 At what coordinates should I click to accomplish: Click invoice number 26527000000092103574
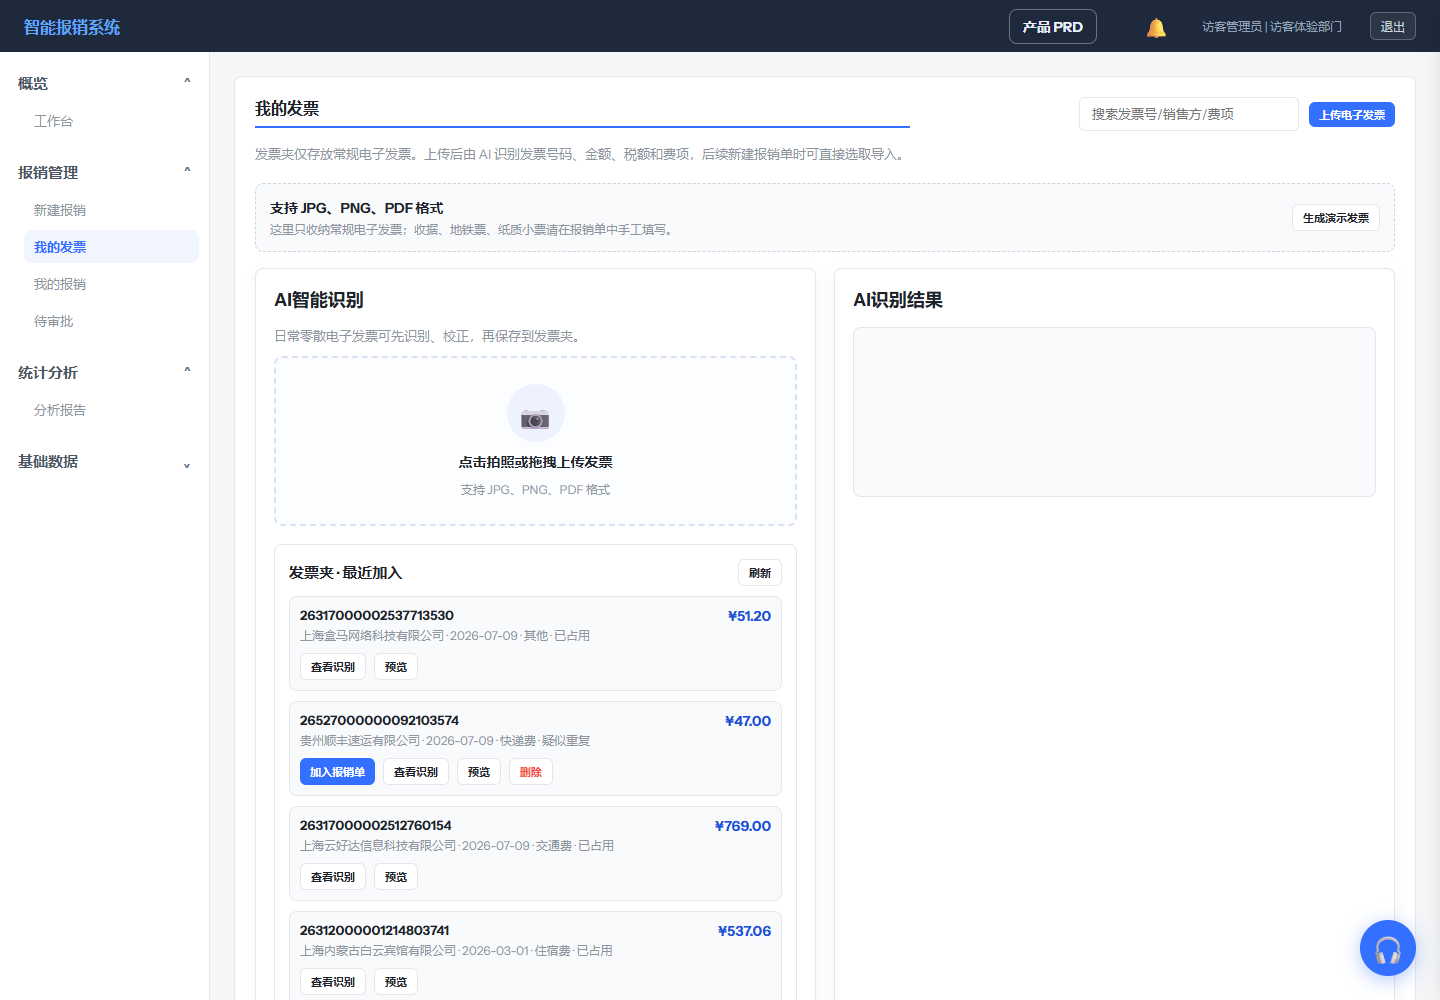pyautogui.click(x=380, y=720)
